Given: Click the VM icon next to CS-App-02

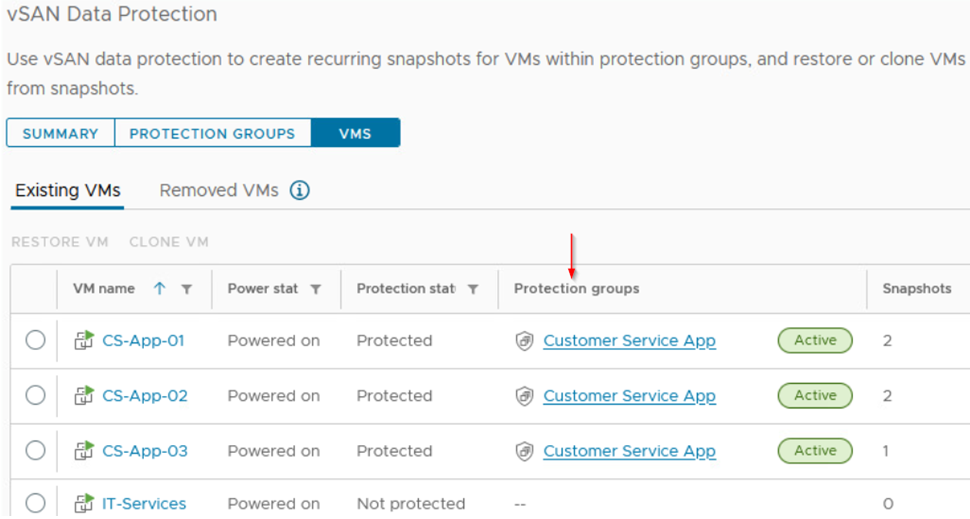Looking at the screenshot, I should [84, 395].
